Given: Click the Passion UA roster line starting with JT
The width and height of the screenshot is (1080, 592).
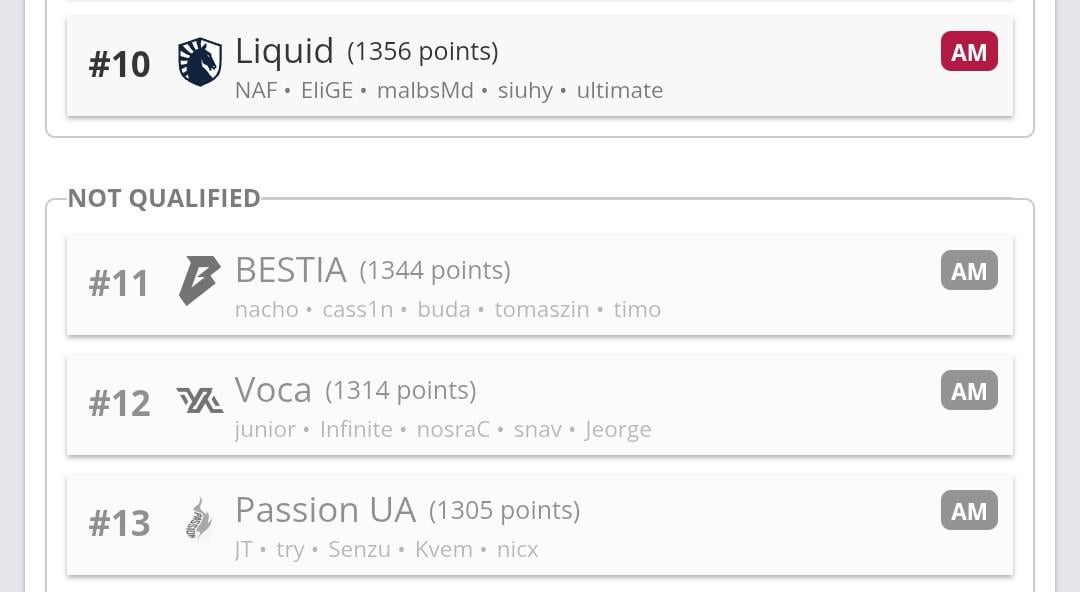Looking at the screenshot, I should [x=386, y=549].
